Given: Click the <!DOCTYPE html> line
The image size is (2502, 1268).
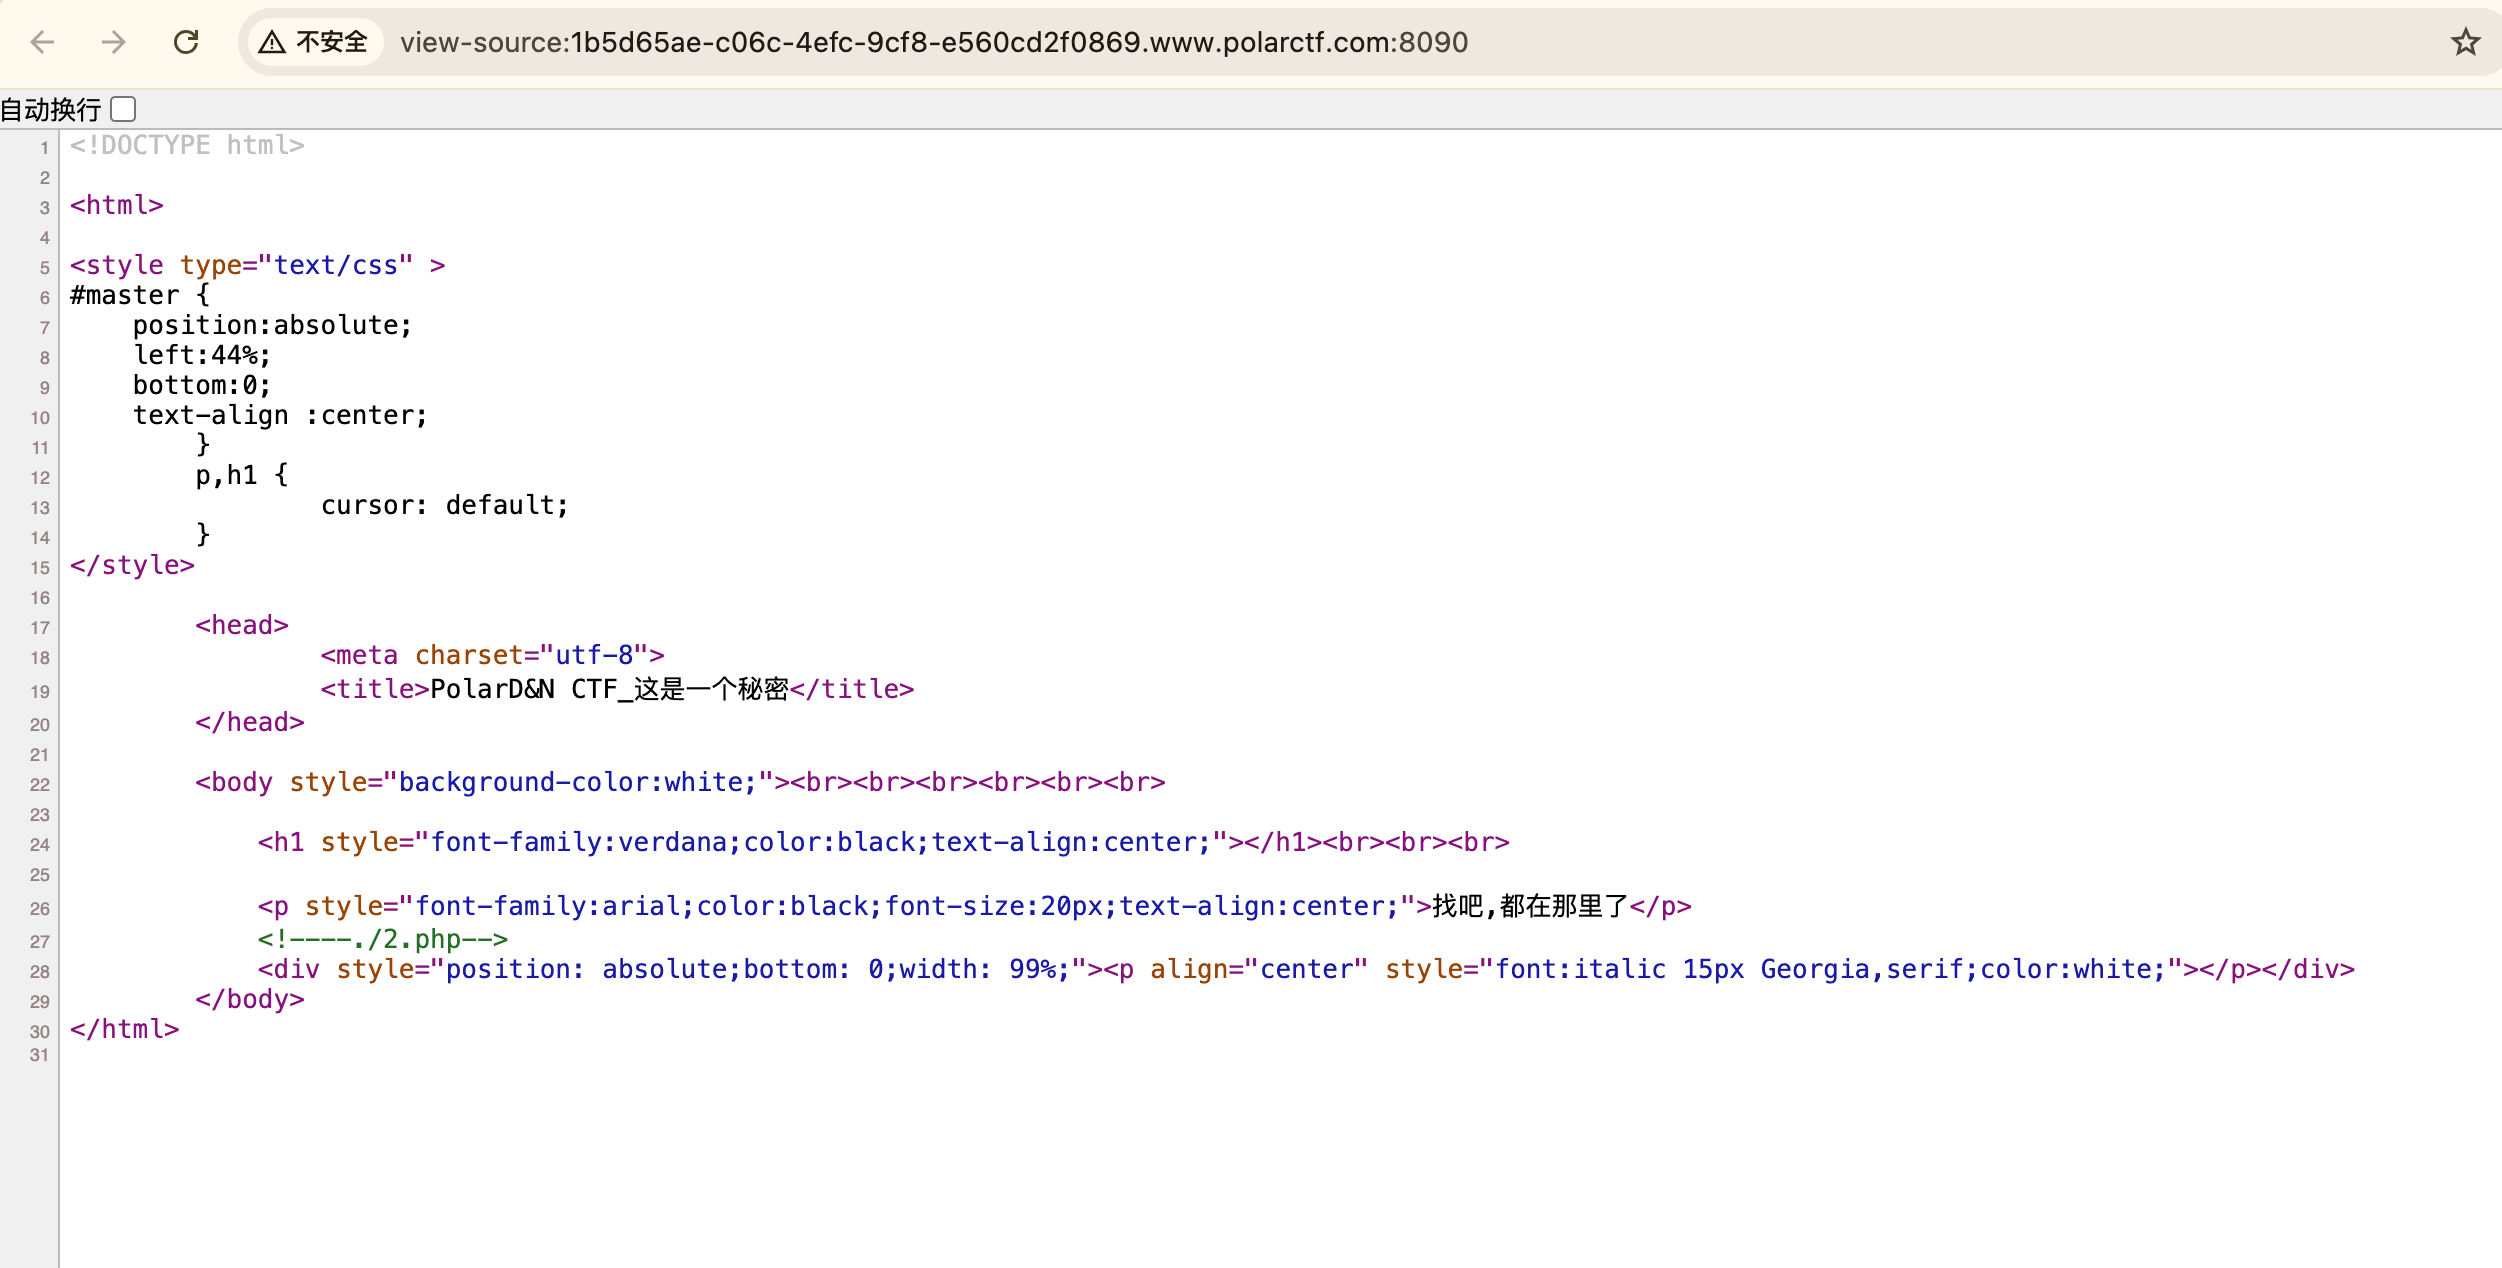Looking at the screenshot, I should 187,146.
